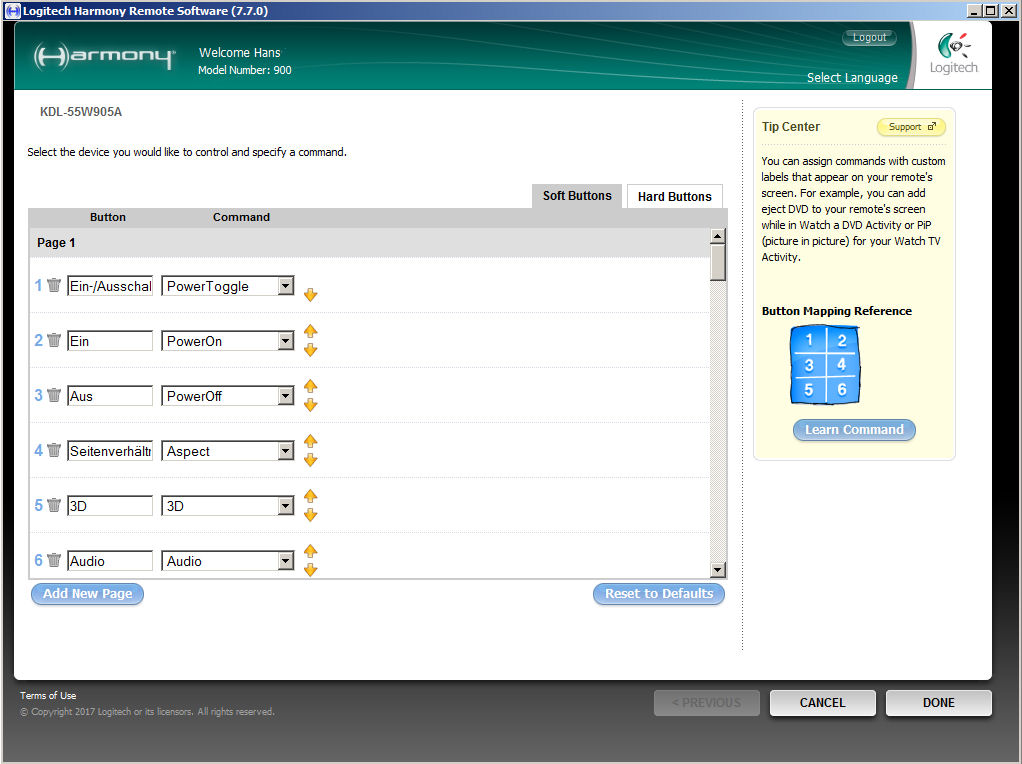Click the Seitenverhältnis button label field
Image resolution: width=1022 pixels, height=764 pixels.
point(110,451)
